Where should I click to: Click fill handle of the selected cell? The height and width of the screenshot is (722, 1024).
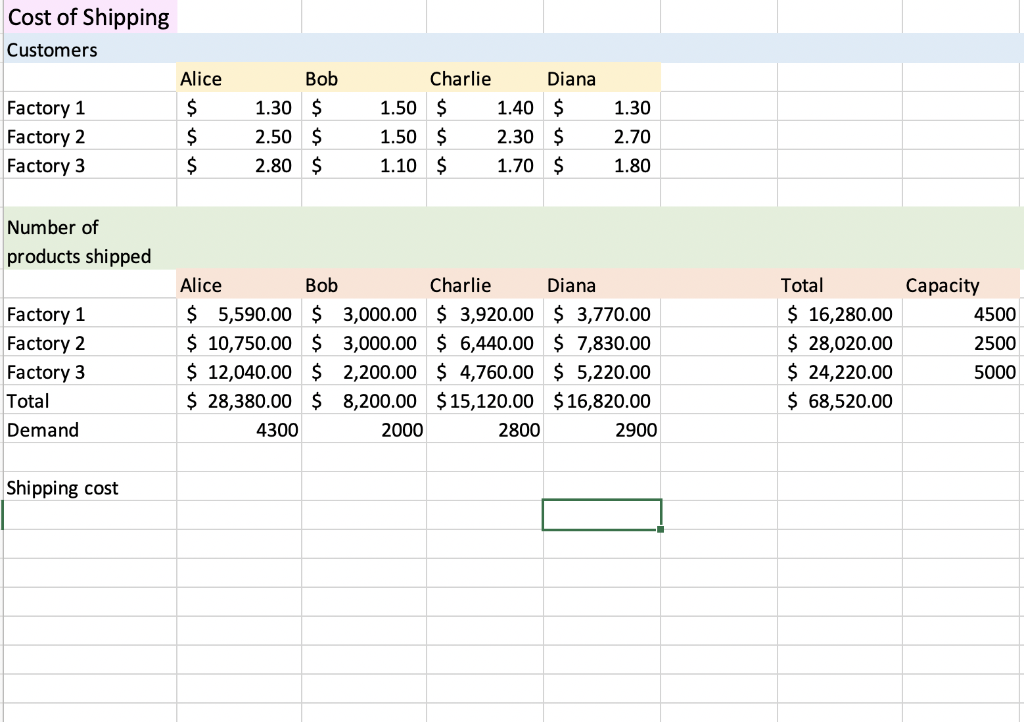[x=660, y=529]
